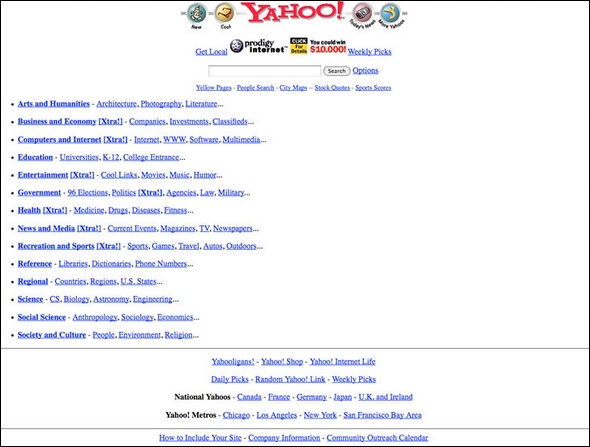Open the Multimedia link
Screen dimensions: 590x447
tap(241, 140)
